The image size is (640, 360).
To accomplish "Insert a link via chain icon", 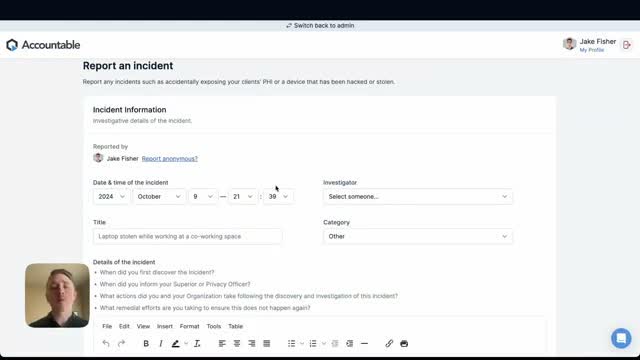I will [389, 344].
